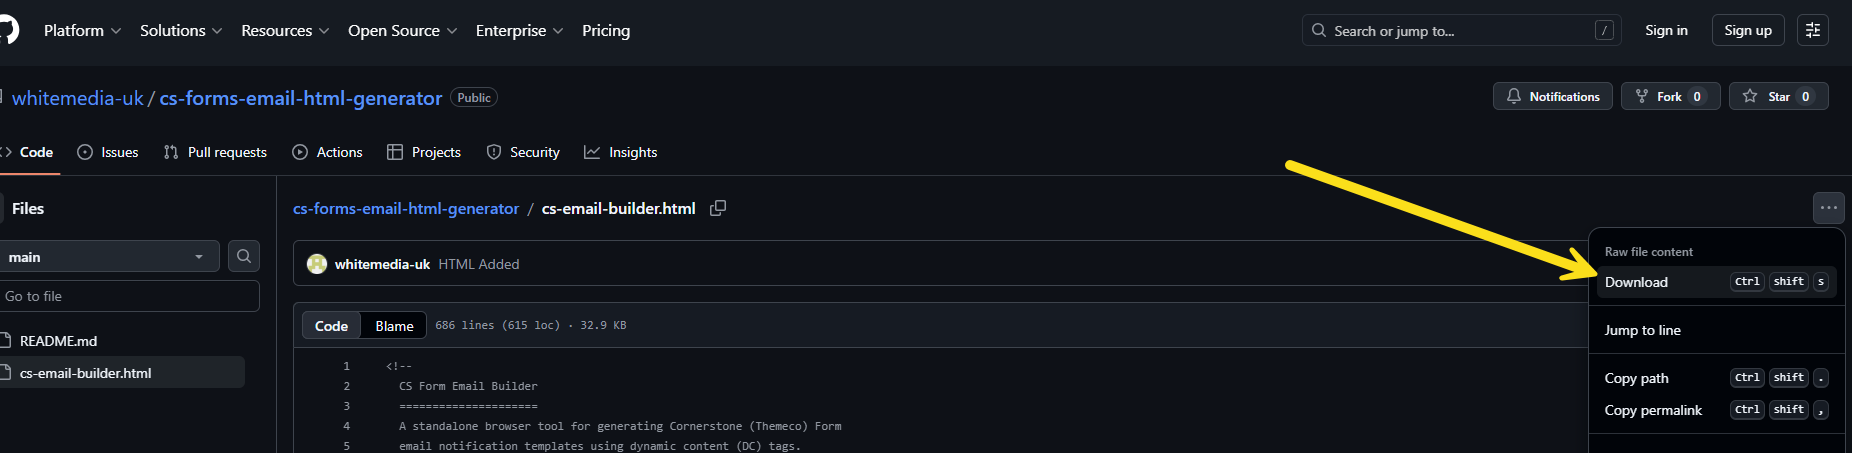This screenshot has height=453, width=1852.
Task: Click the copy path icon beside filename
Action: pyautogui.click(x=718, y=208)
